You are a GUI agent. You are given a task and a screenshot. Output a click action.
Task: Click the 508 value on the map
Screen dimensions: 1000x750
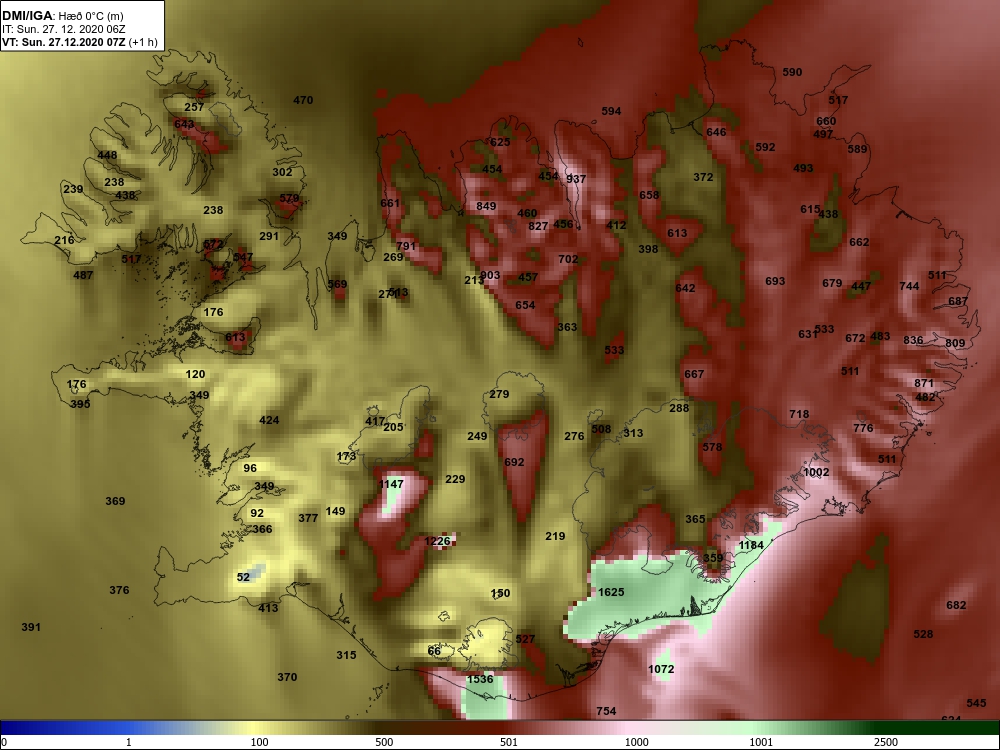[x=601, y=429]
